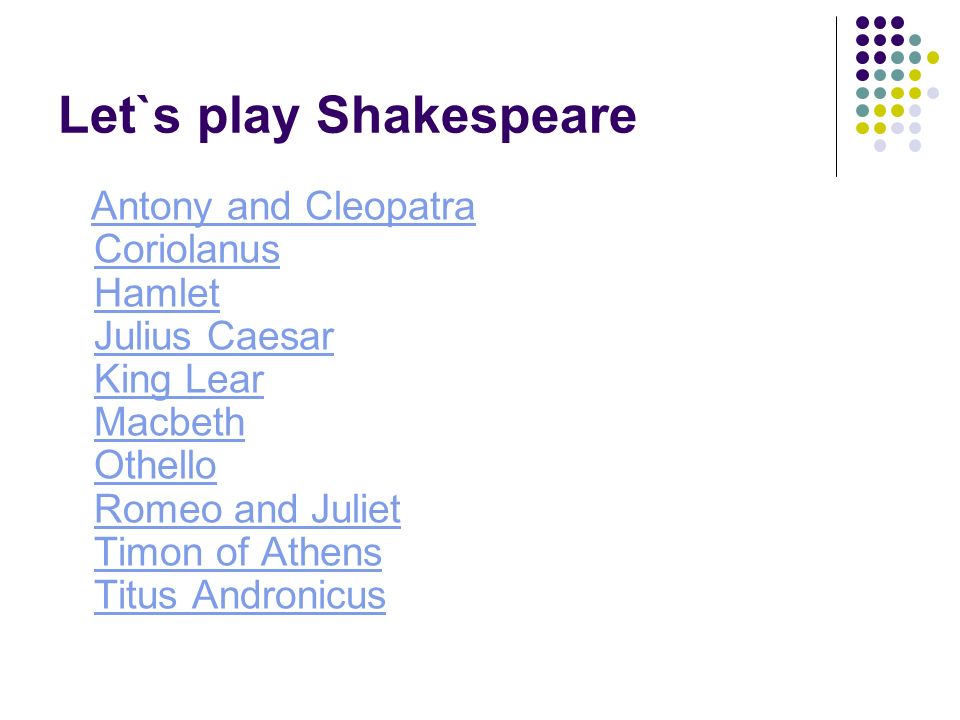
Task: Click the top-left dark purple dot
Action: [x=862, y=23]
